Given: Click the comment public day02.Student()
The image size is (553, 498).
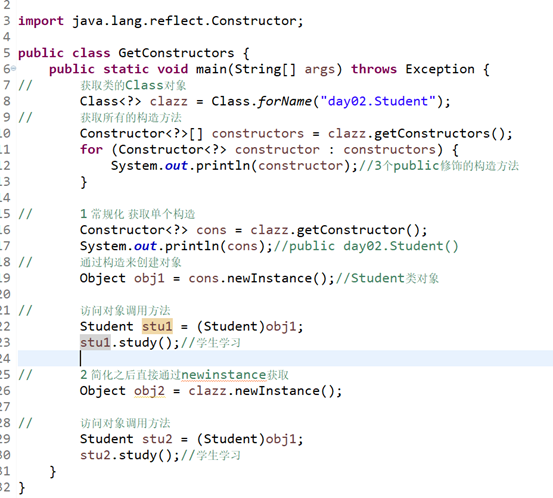Looking at the screenshot, I should tap(365, 246).
